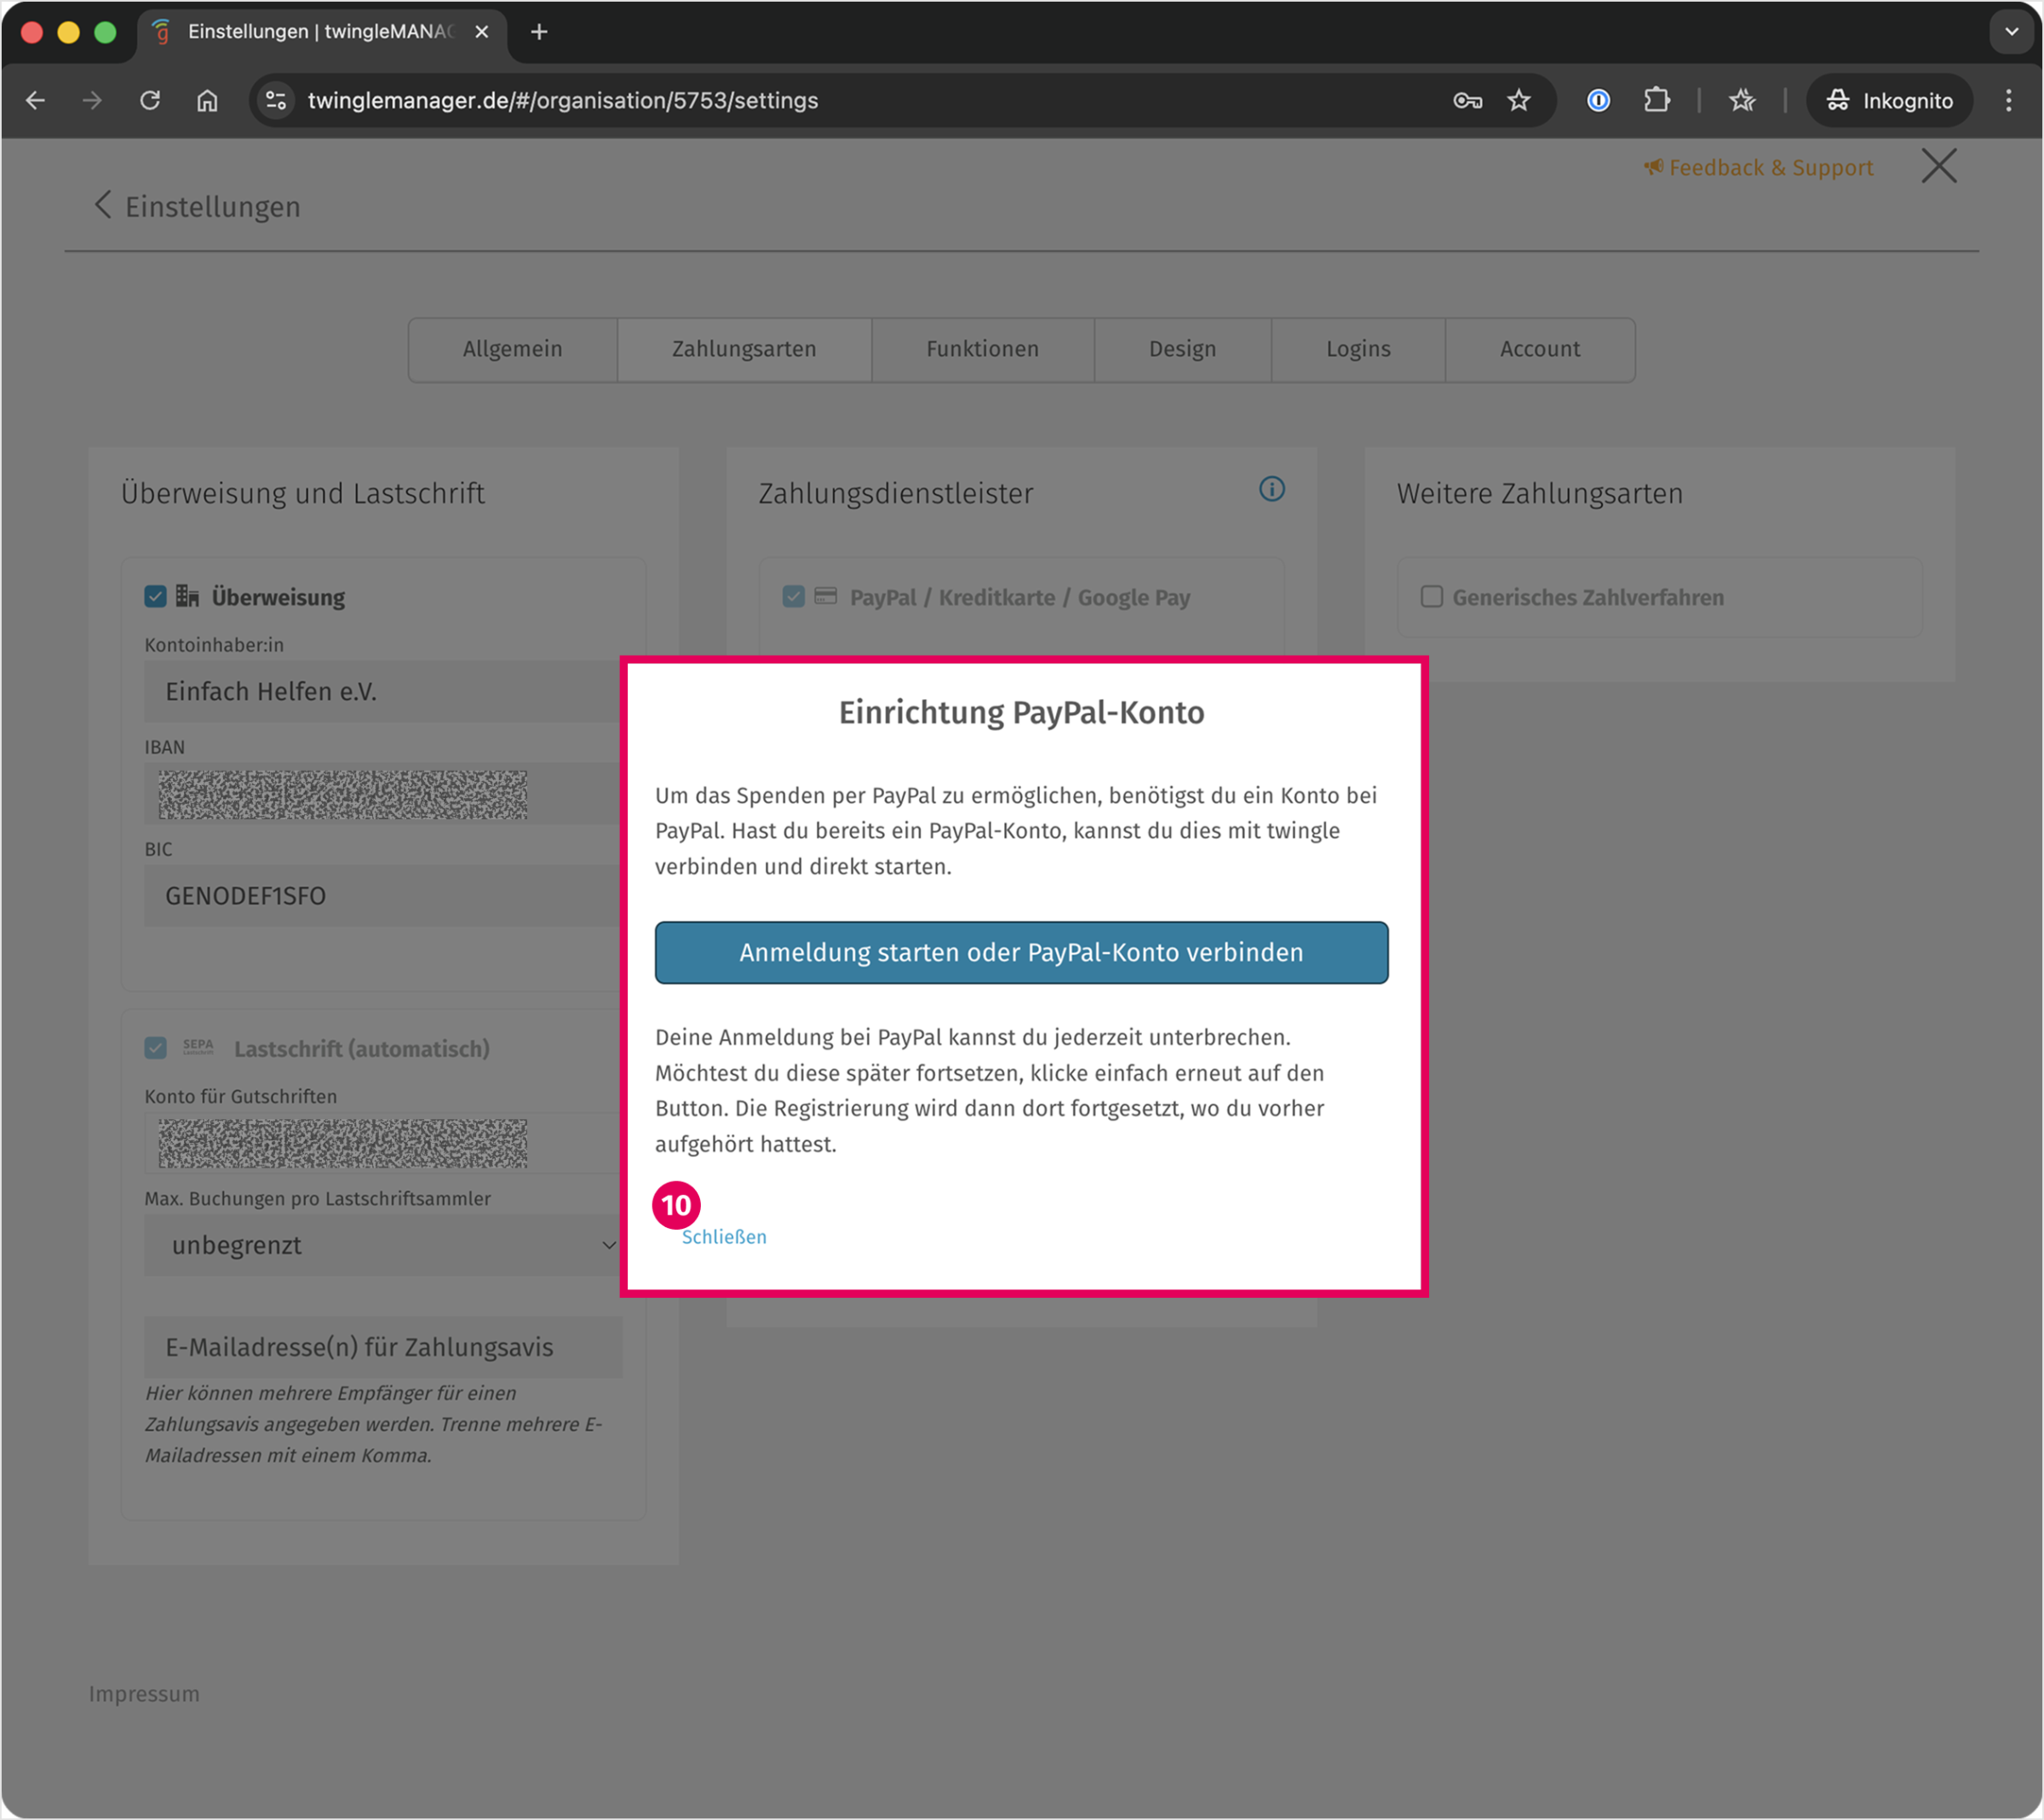Bookmark page with the star icon

click(x=1518, y=100)
